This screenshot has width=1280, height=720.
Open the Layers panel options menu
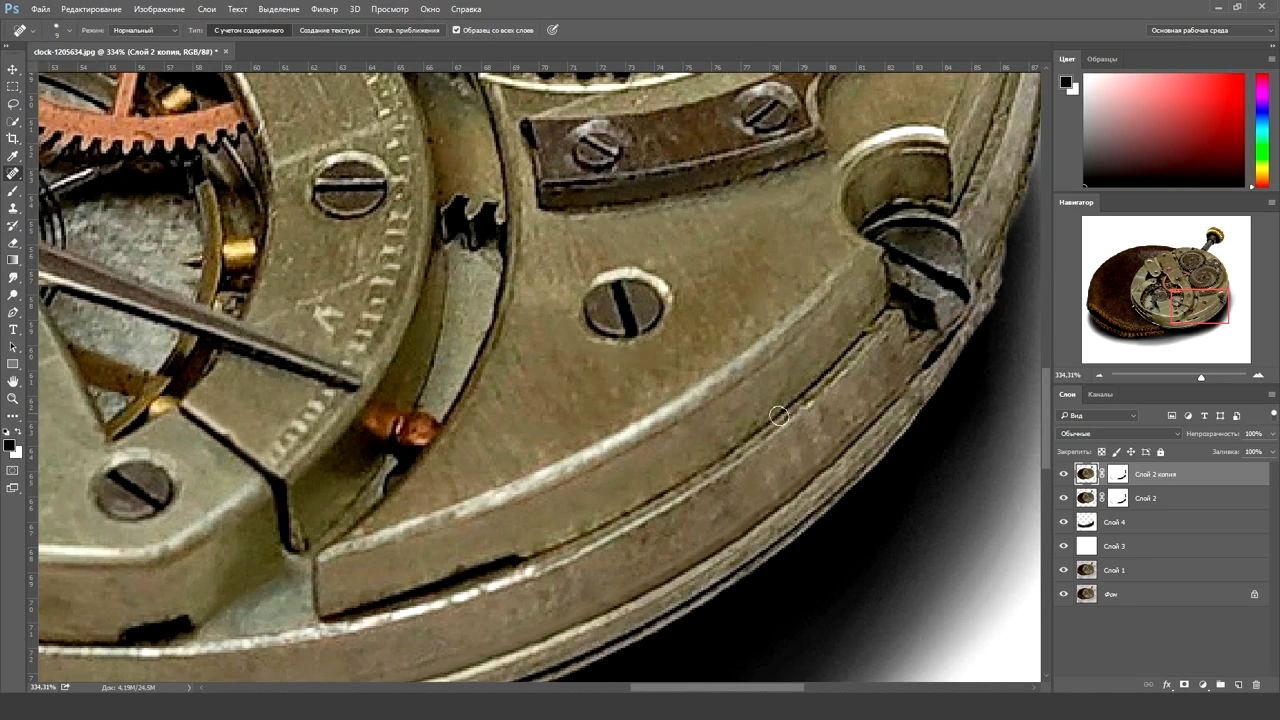[x=1271, y=394]
